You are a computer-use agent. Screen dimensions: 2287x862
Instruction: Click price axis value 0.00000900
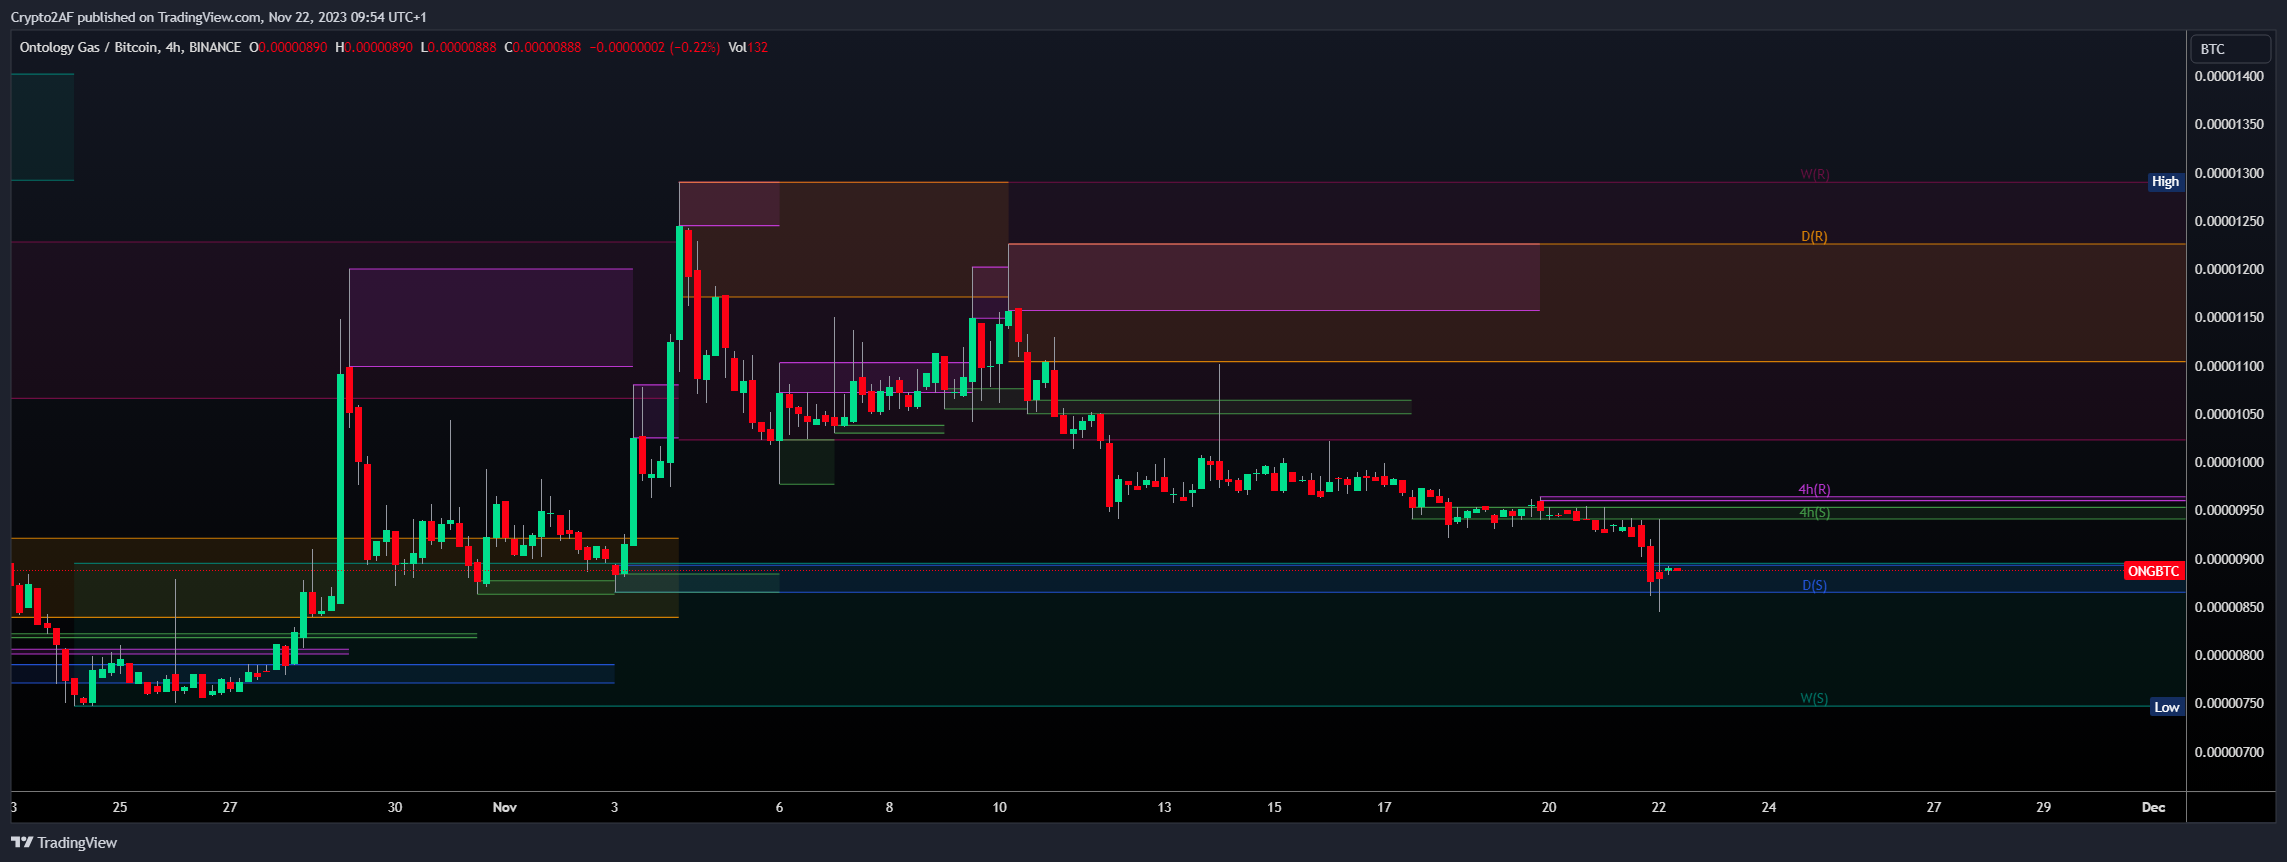(2227, 559)
